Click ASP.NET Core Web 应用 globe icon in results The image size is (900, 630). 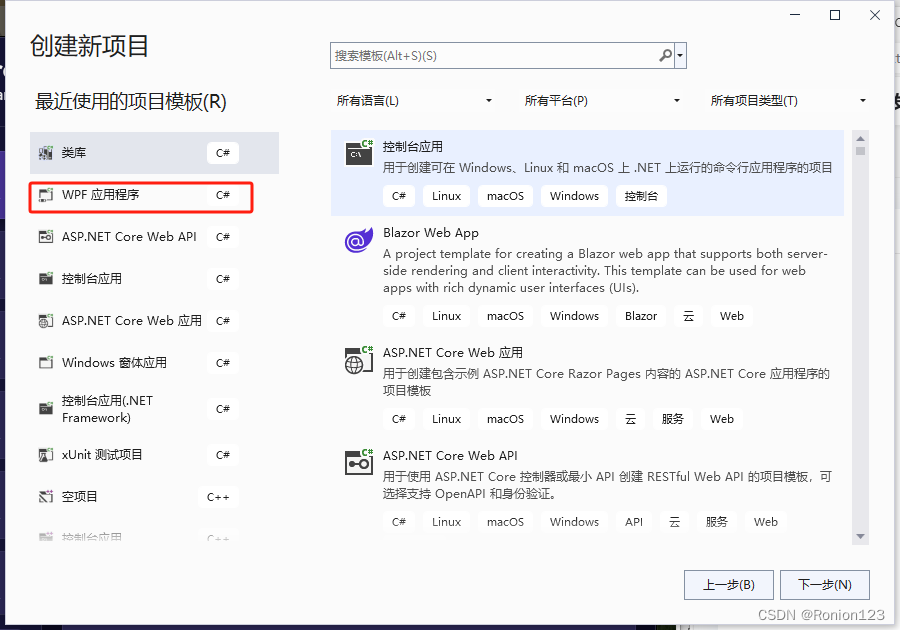coord(359,360)
